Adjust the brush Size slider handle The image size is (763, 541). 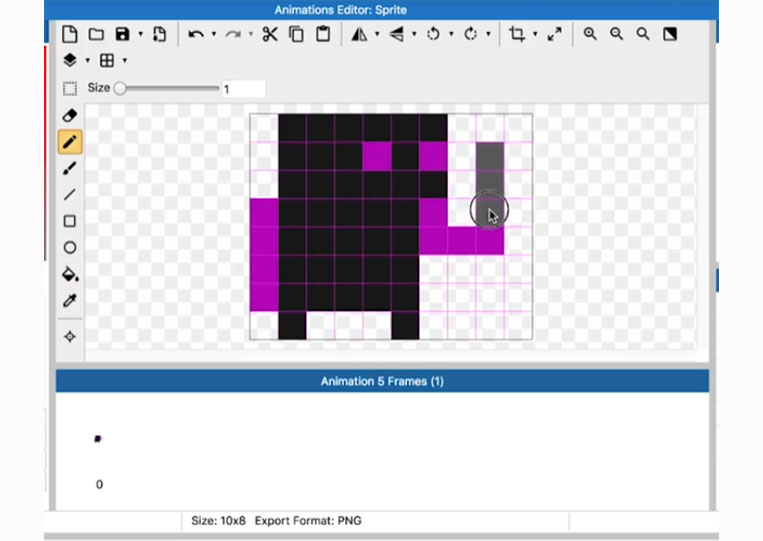(x=120, y=88)
